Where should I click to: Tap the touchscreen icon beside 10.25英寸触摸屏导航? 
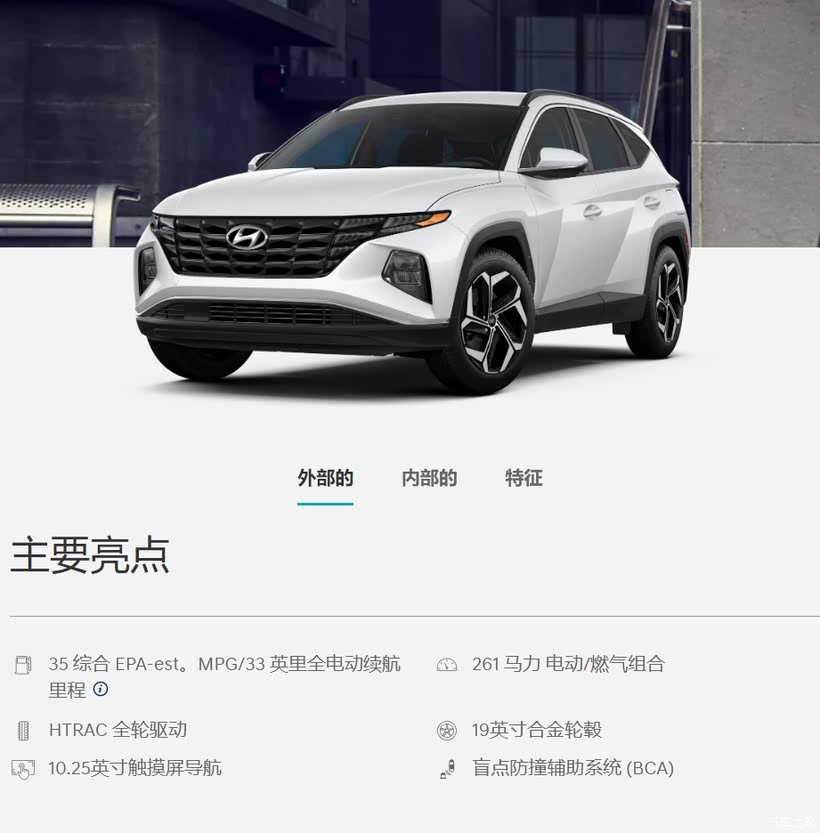pos(23,769)
